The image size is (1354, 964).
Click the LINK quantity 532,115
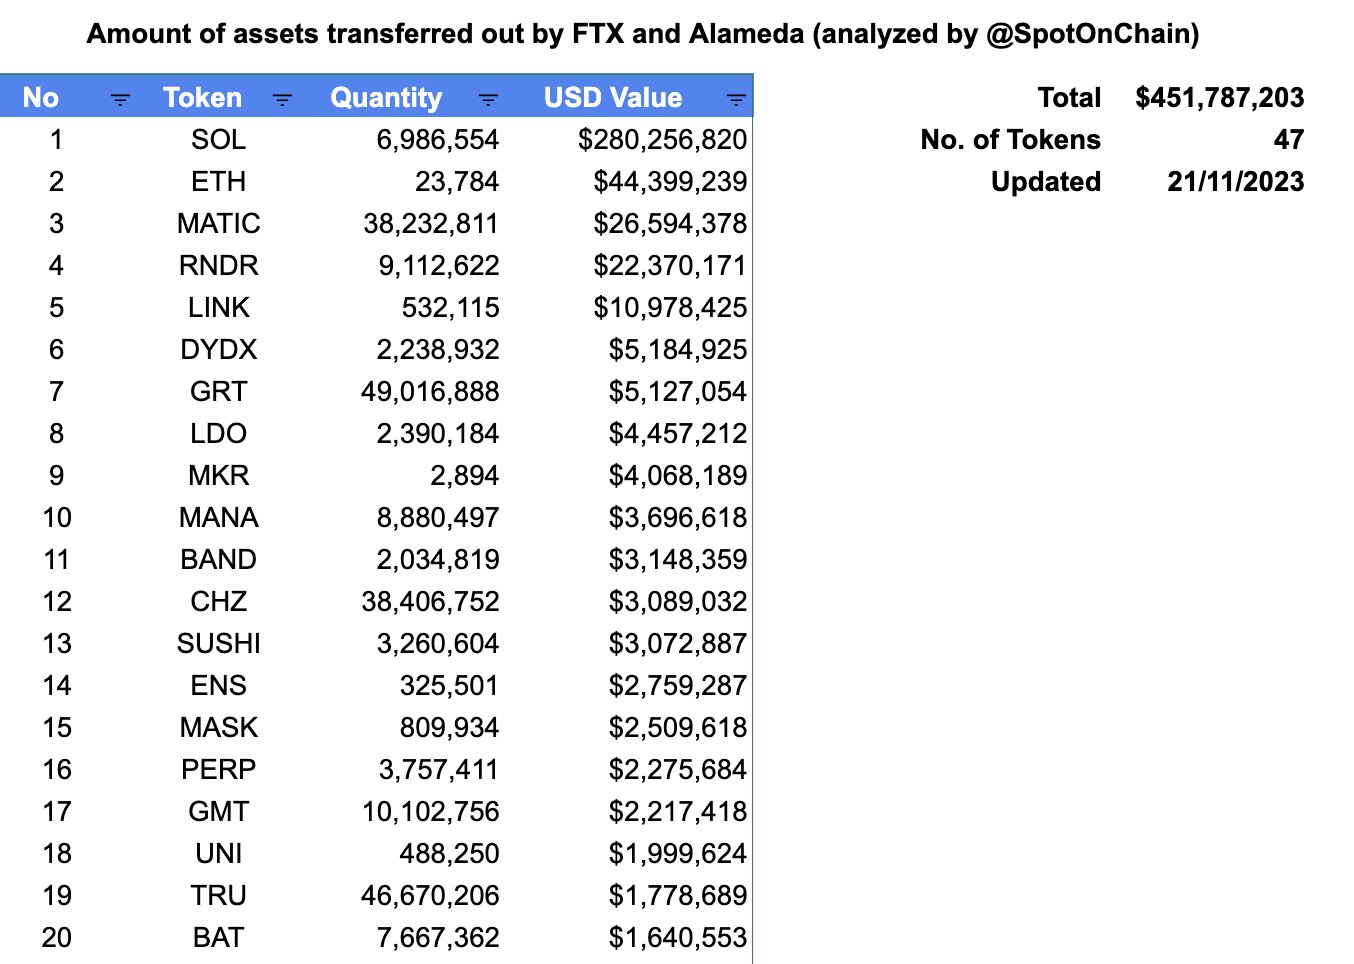point(450,308)
